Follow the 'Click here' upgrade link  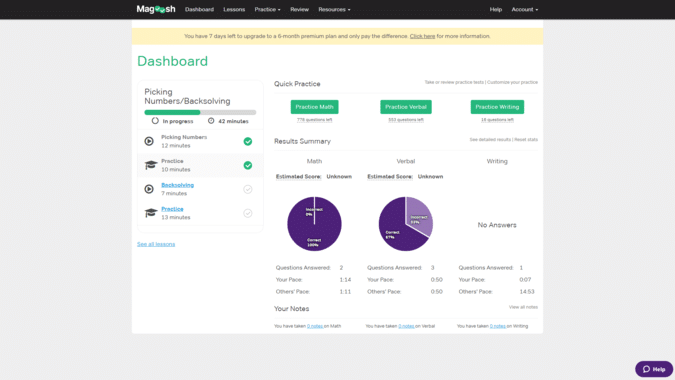[422, 36]
